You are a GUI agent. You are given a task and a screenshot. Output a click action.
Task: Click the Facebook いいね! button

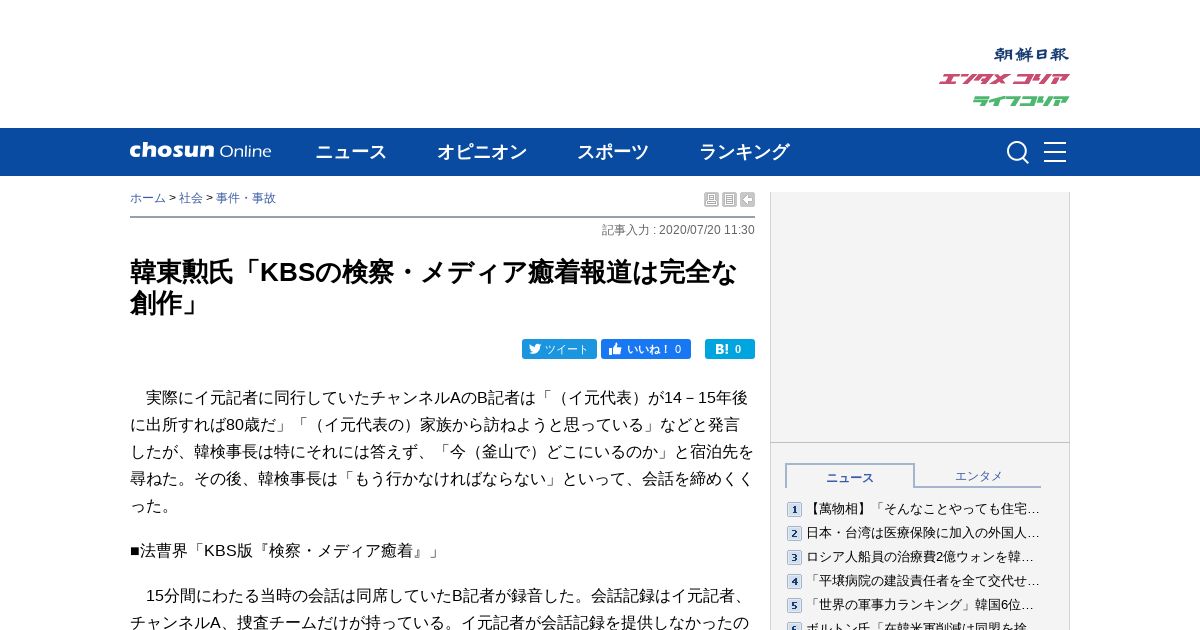(x=646, y=349)
